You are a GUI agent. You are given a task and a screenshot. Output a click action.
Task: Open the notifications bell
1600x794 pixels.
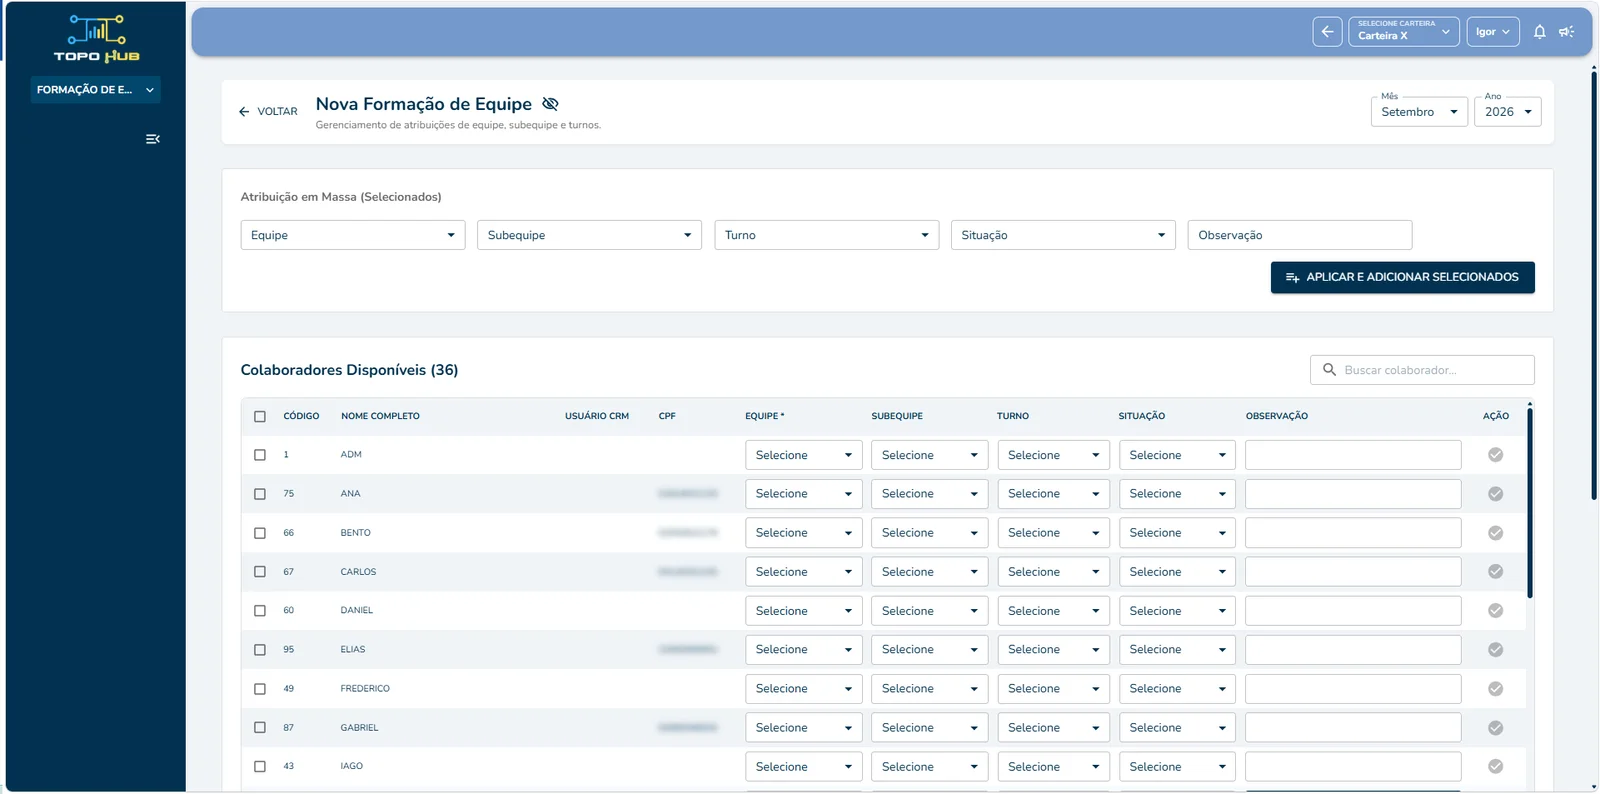click(x=1540, y=32)
